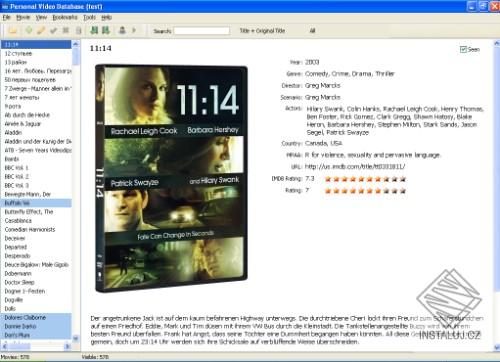The width and height of the screenshot is (500, 362).
Task: Click the person icon in toolbar
Action: (122, 30)
